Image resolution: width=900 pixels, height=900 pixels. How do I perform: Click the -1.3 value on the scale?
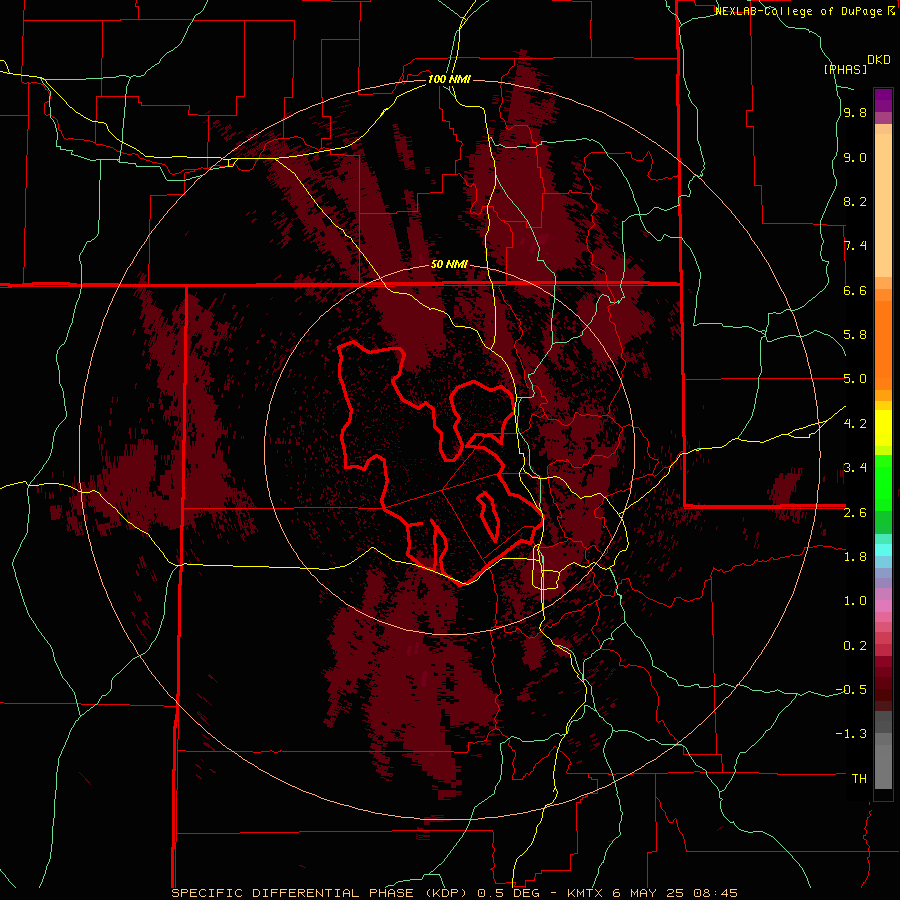click(x=851, y=734)
